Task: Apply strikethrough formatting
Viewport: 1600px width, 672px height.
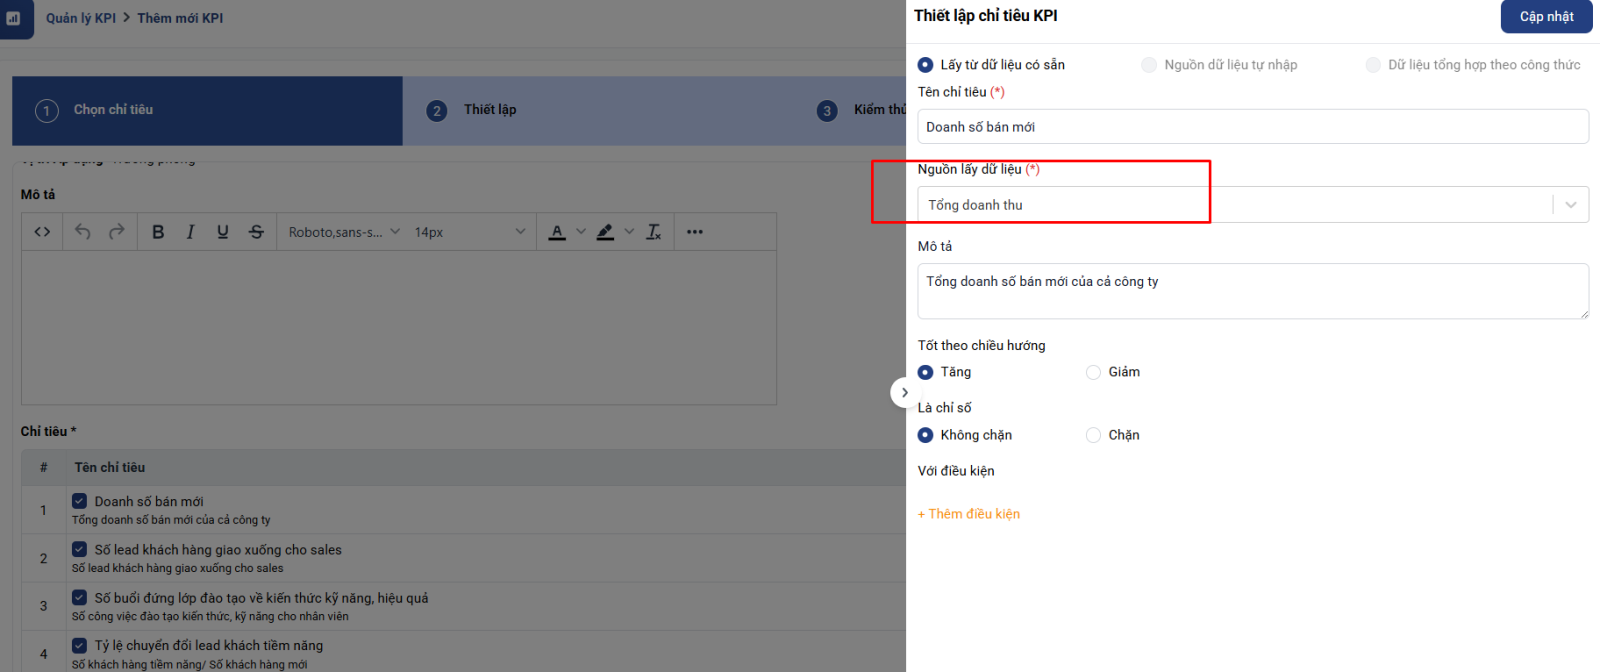Action: point(256,232)
